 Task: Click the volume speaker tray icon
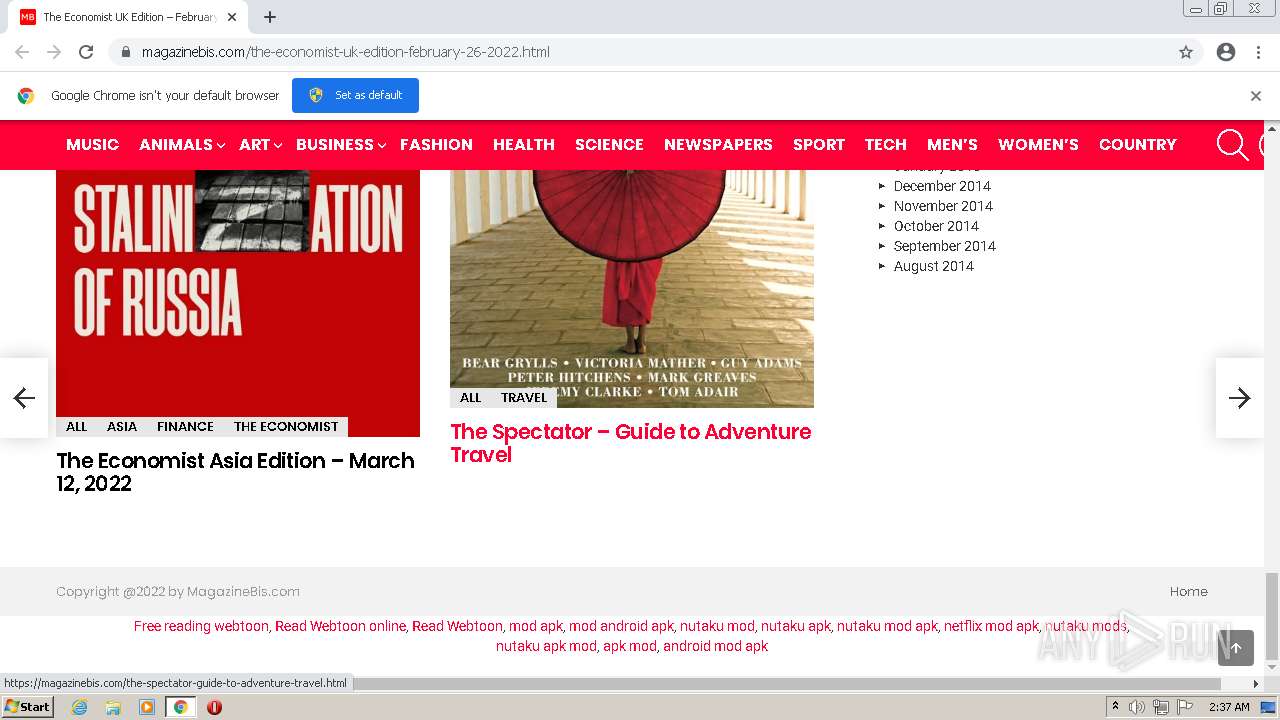(x=1137, y=707)
